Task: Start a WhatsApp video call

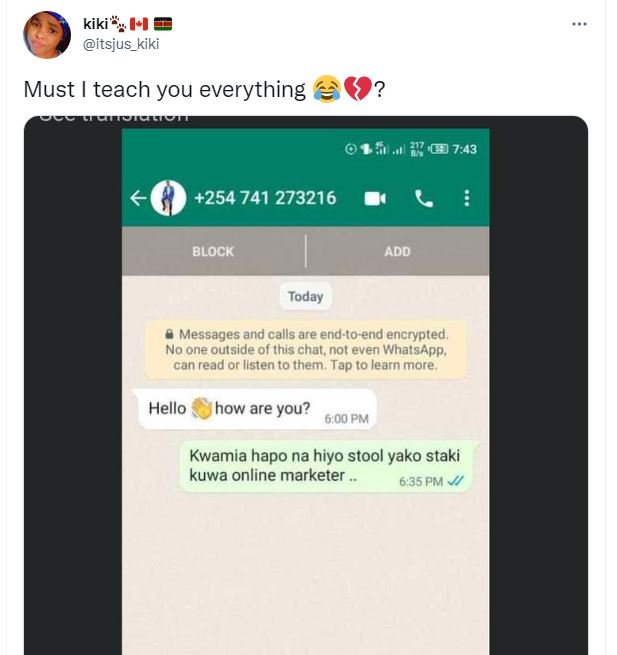Action: point(375,198)
